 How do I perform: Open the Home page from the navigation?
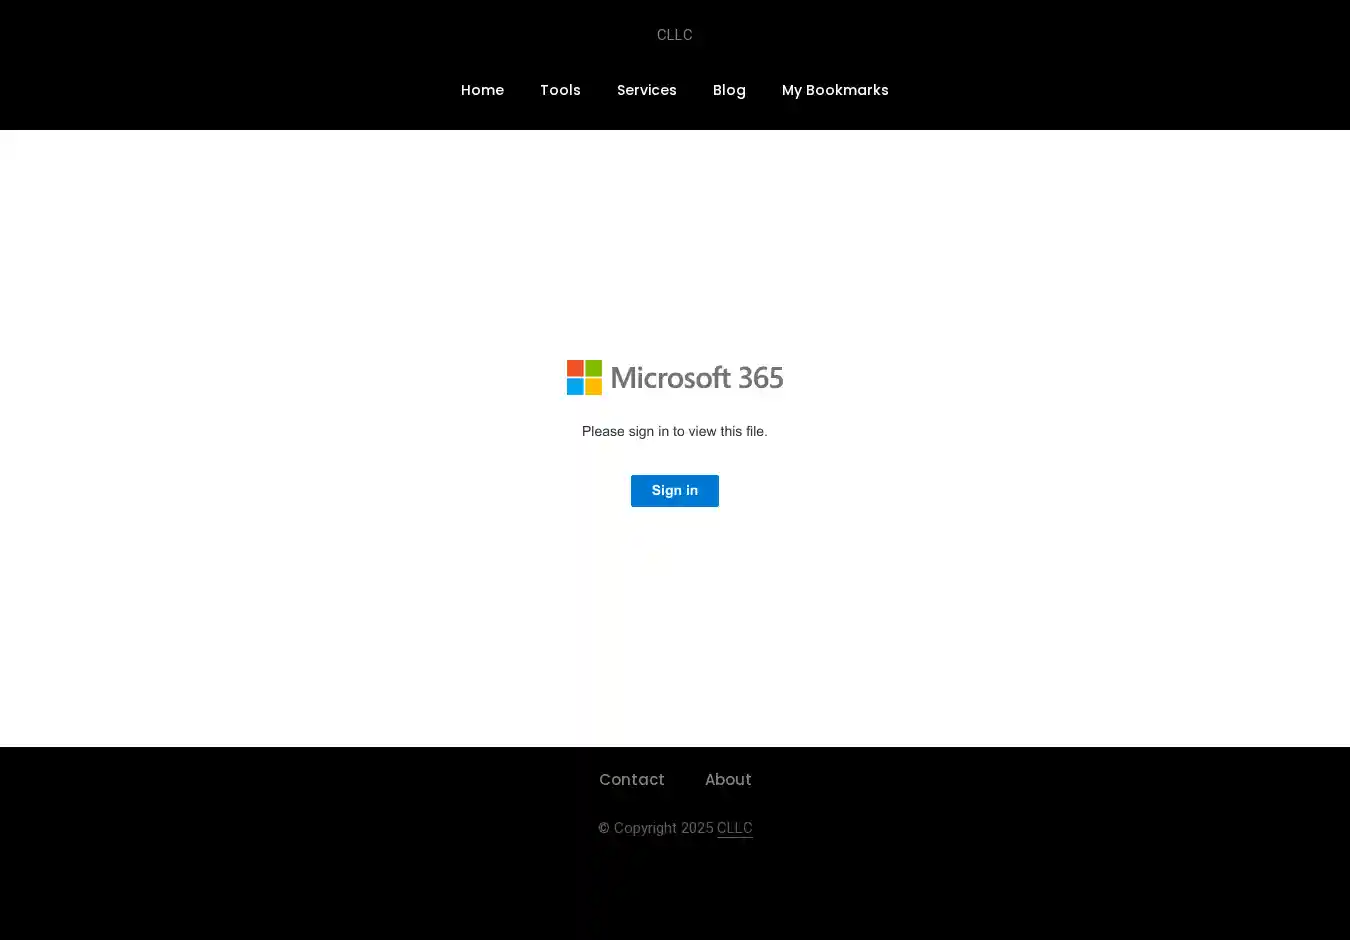point(482,90)
